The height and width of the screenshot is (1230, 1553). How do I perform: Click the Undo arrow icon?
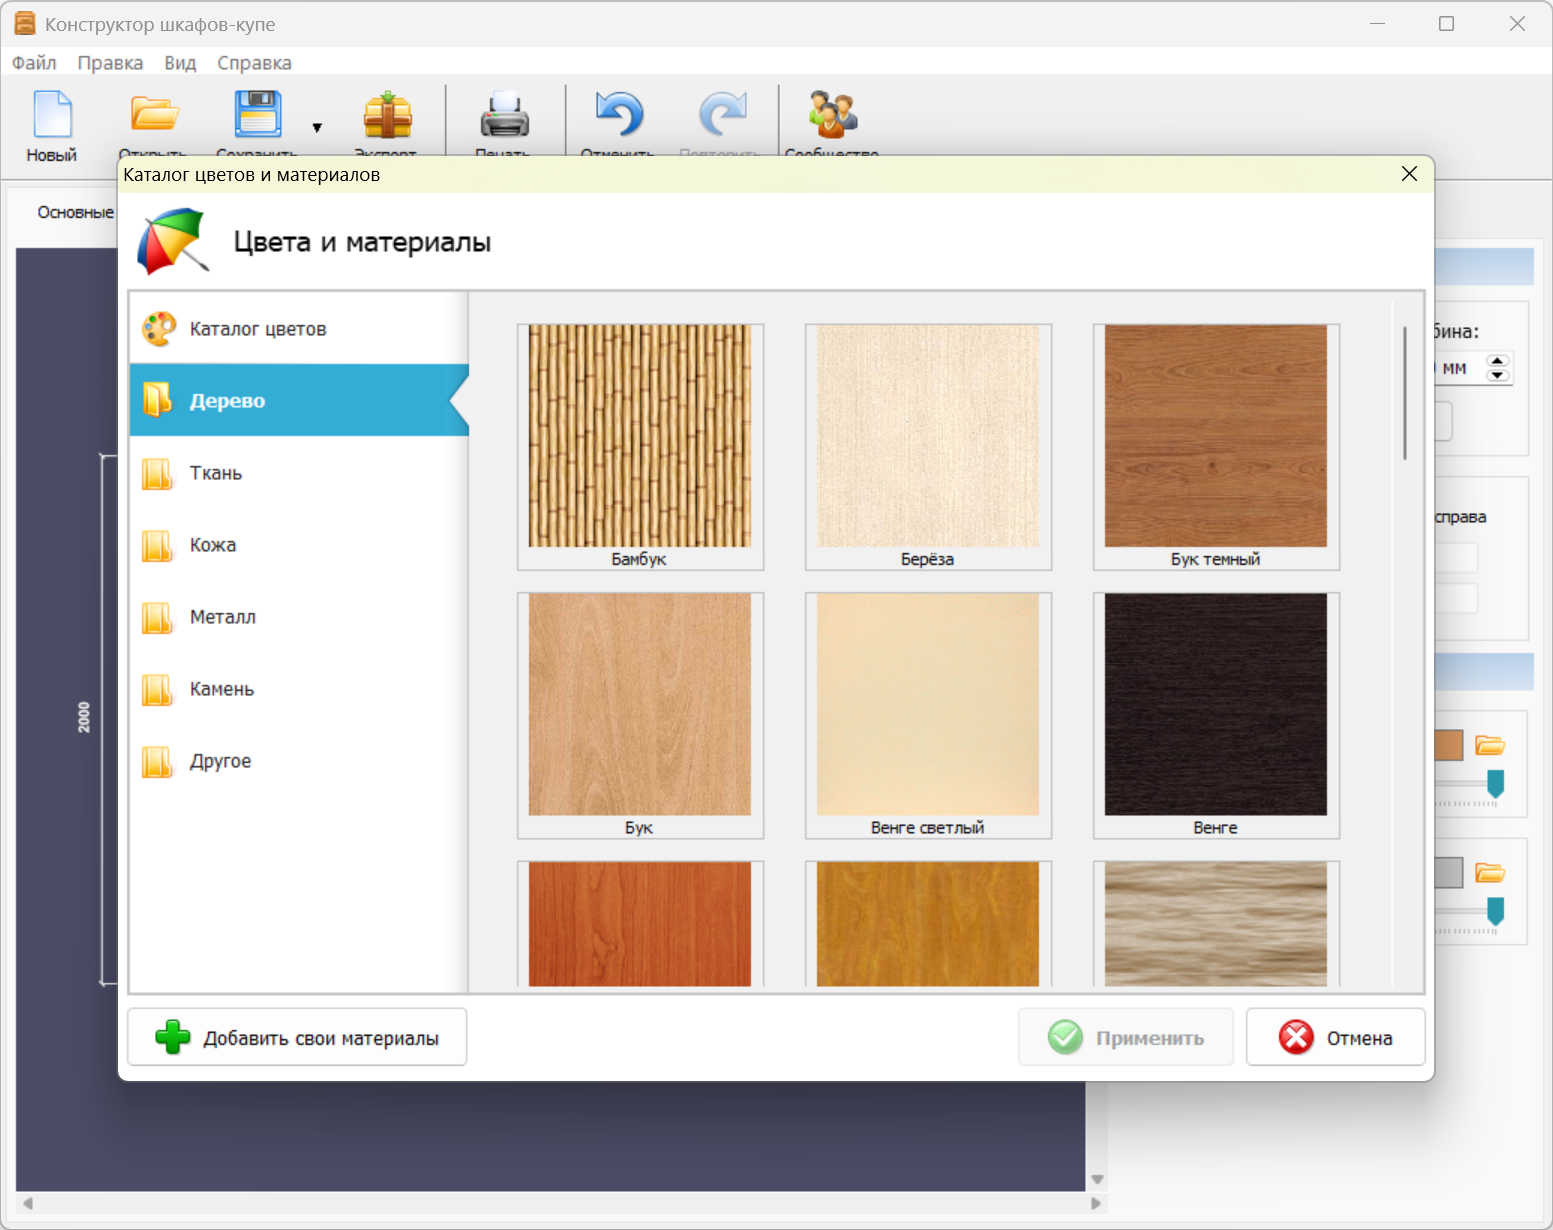point(619,115)
